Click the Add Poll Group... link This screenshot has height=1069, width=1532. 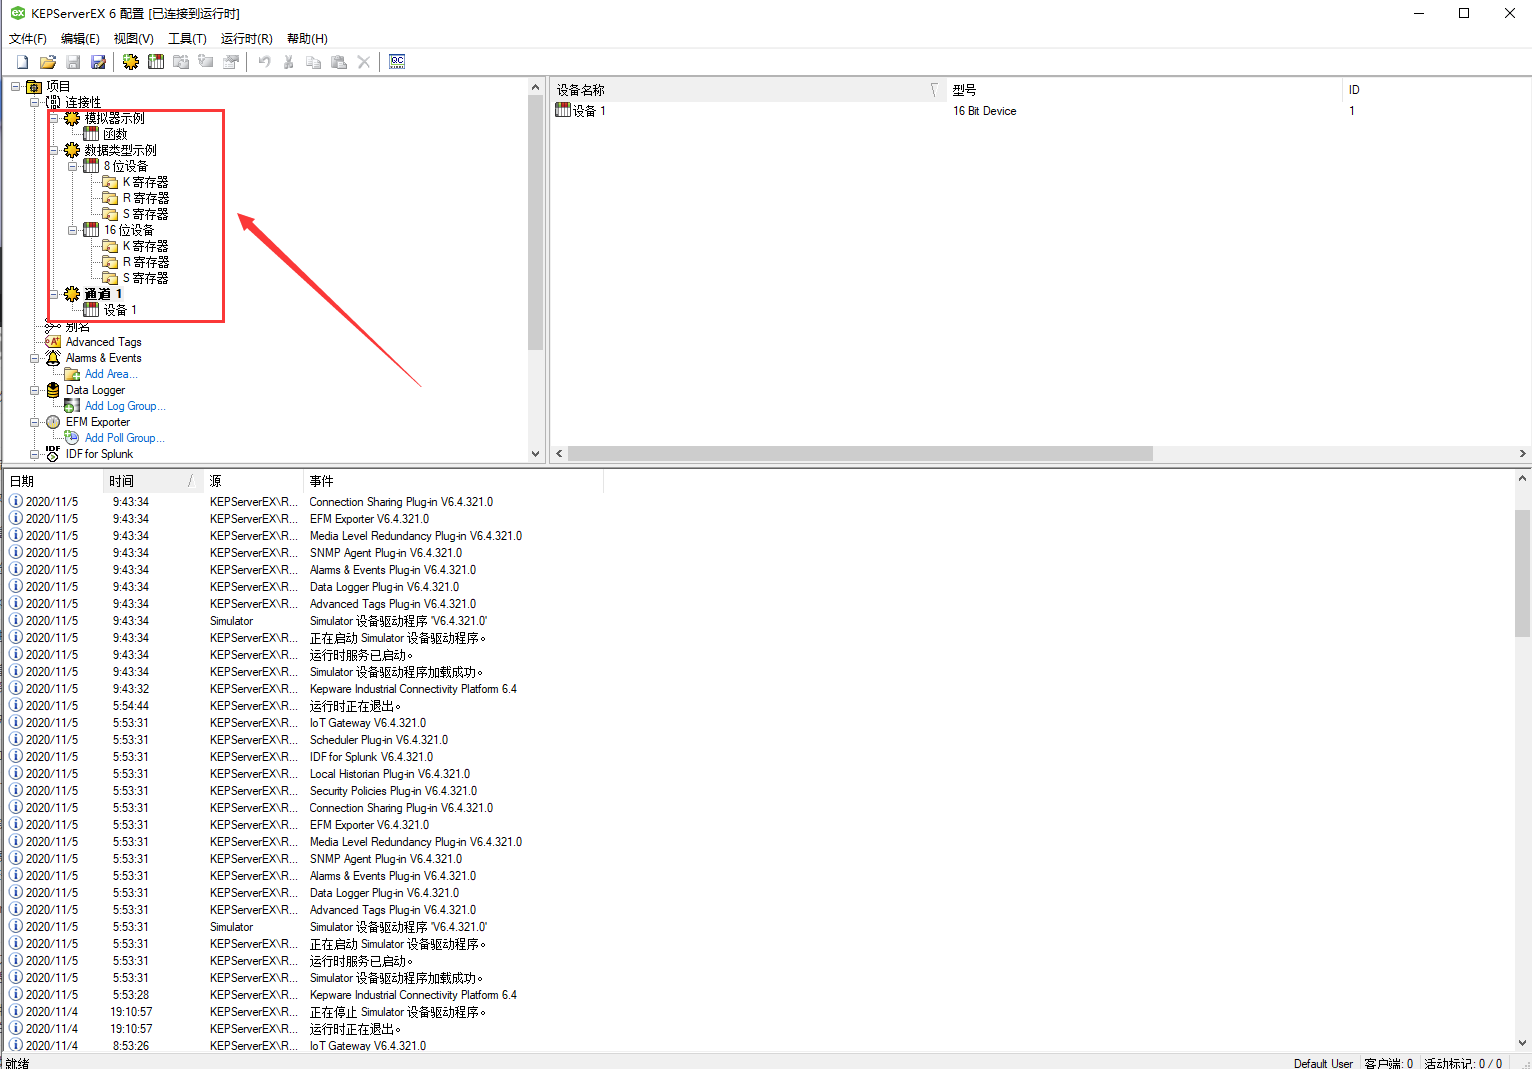125,438
